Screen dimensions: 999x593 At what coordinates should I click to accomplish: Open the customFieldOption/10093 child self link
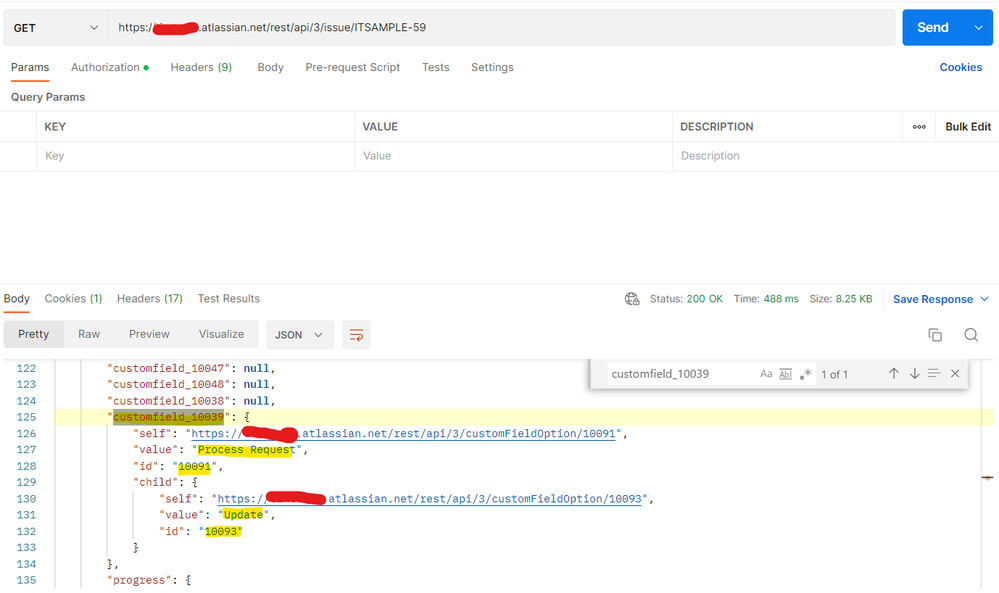tap(429, 499)
